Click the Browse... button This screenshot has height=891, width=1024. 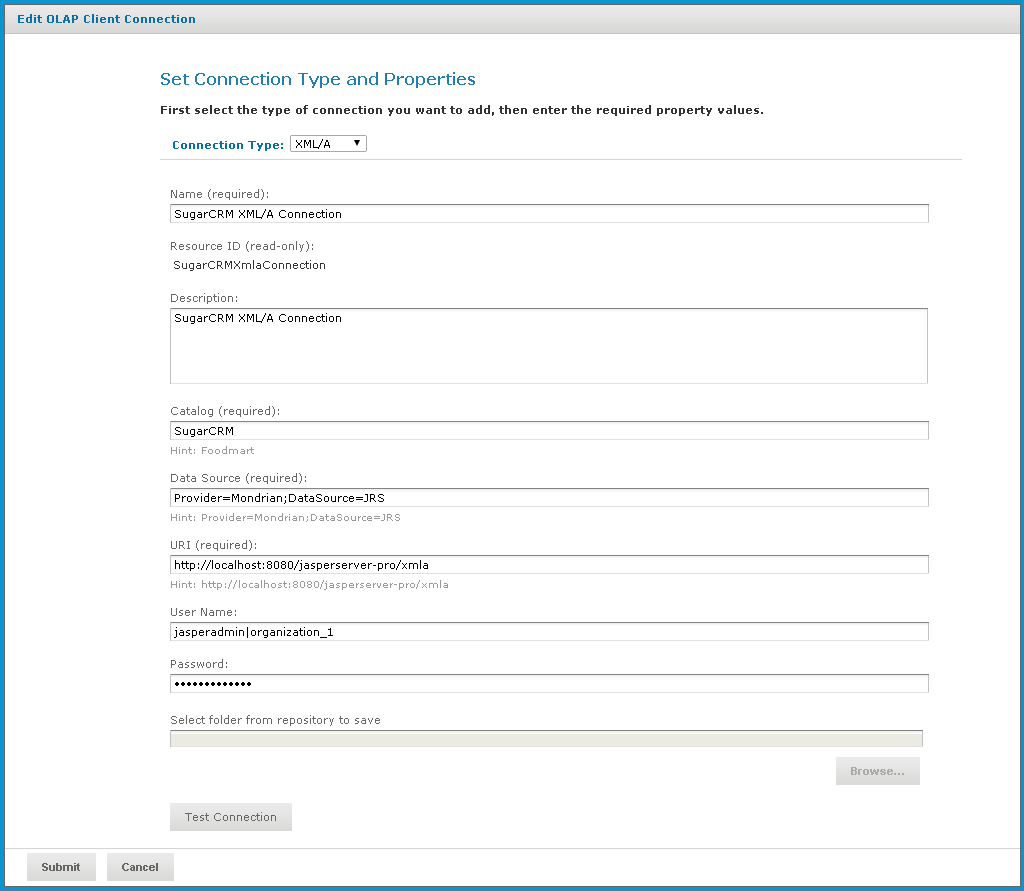[877, 771]
